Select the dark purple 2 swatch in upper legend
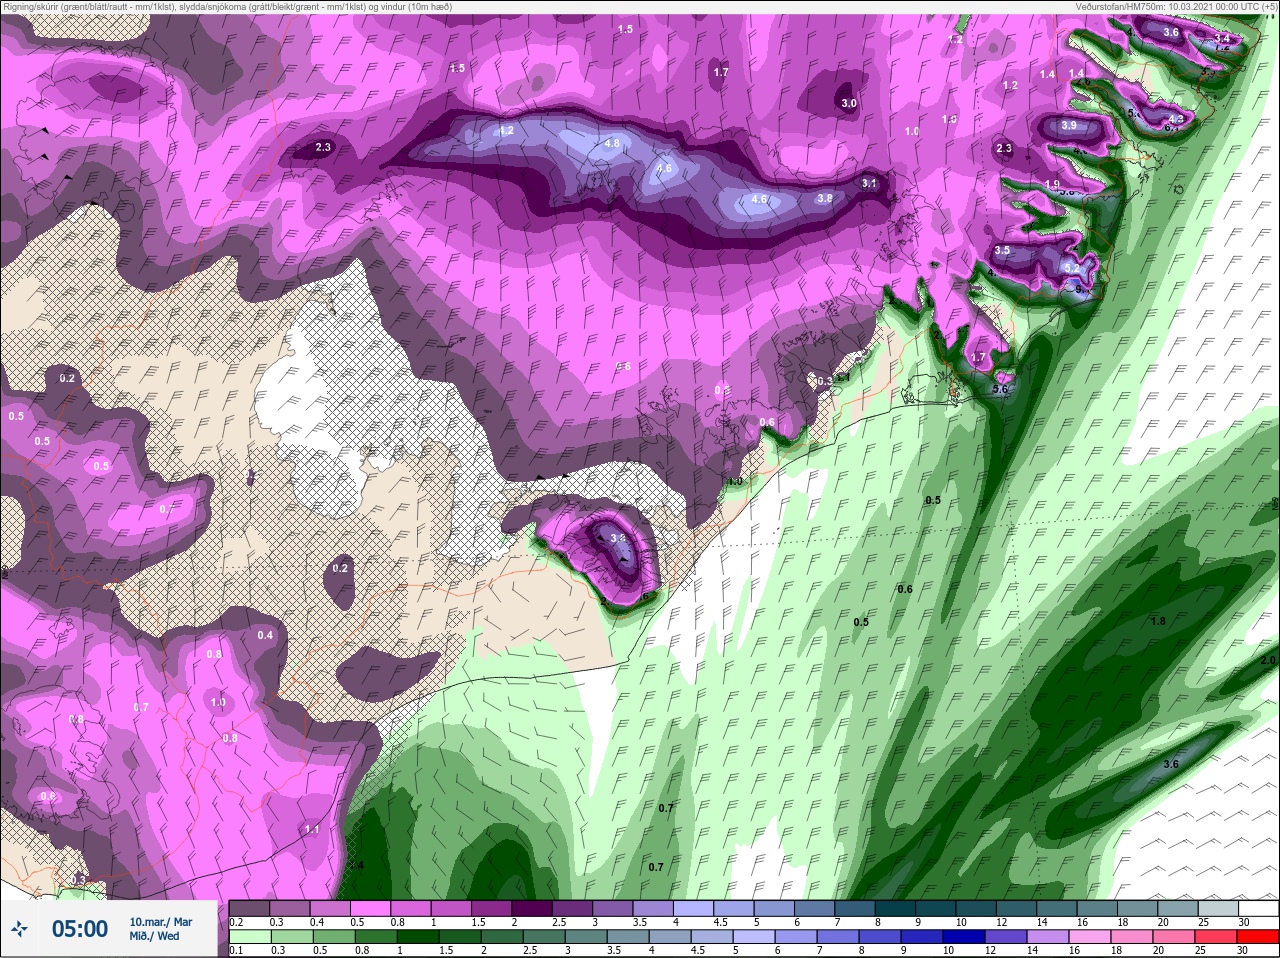The width and height of the screenshot is (1280, 958). 533,909
